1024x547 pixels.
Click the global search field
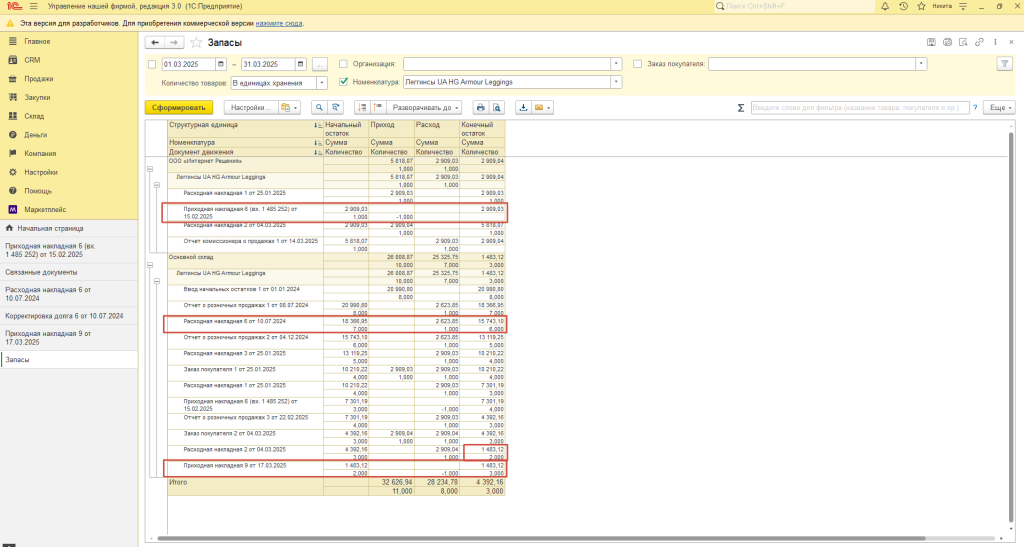[793, 7]
